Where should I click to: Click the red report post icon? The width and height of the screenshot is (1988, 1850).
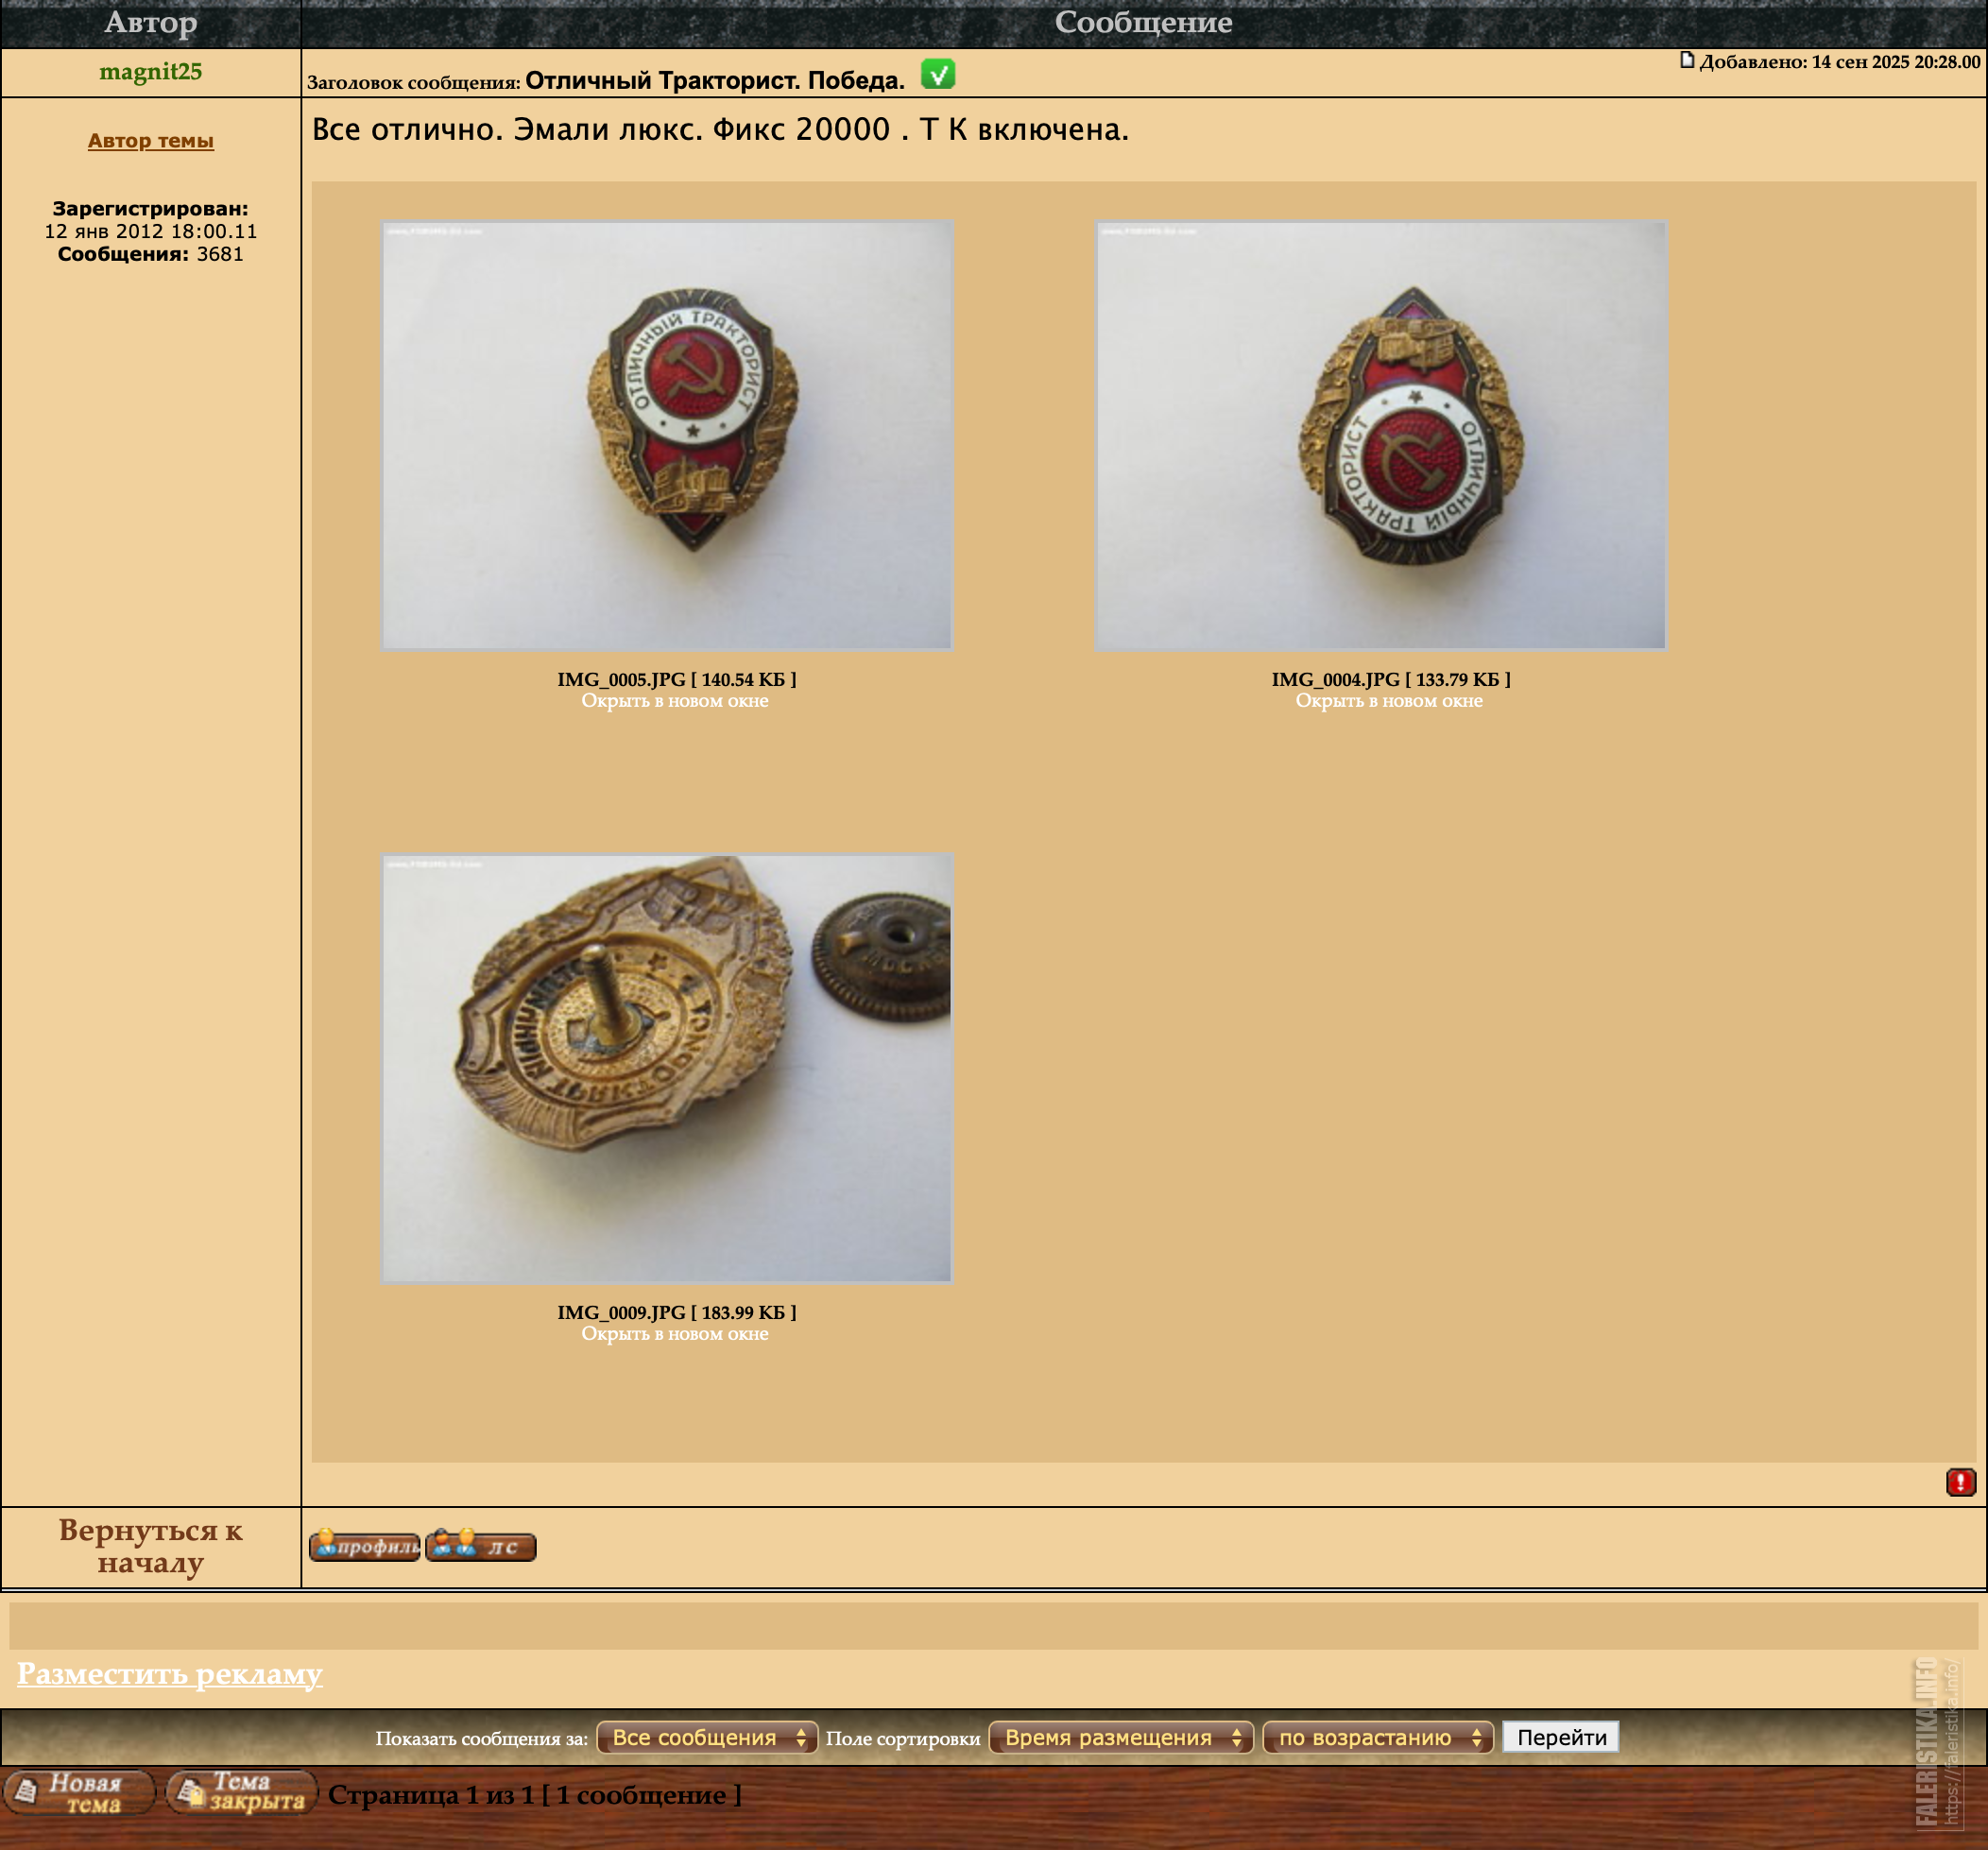1959,1482
